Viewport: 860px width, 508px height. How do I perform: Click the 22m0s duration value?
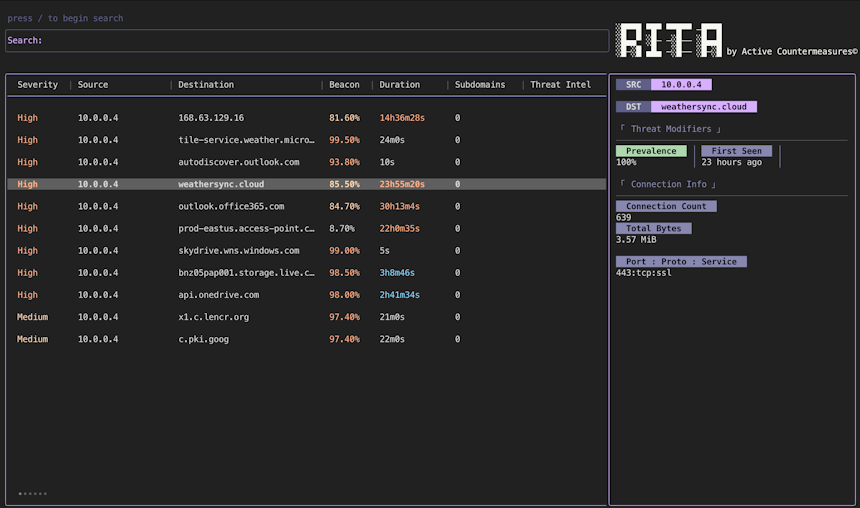click(x=392, y=339)
